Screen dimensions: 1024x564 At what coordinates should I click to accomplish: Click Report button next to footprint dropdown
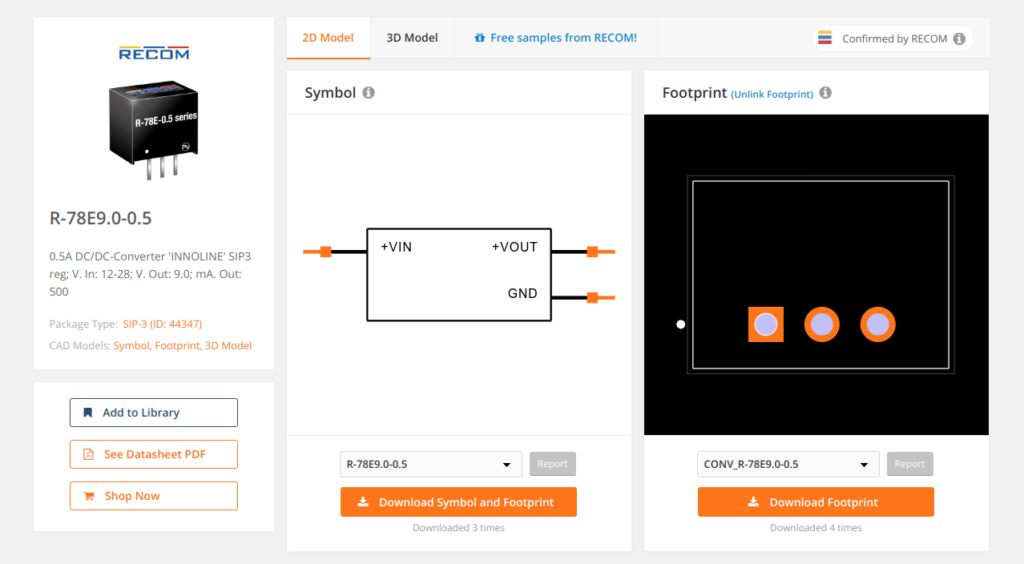pos(910,464)
